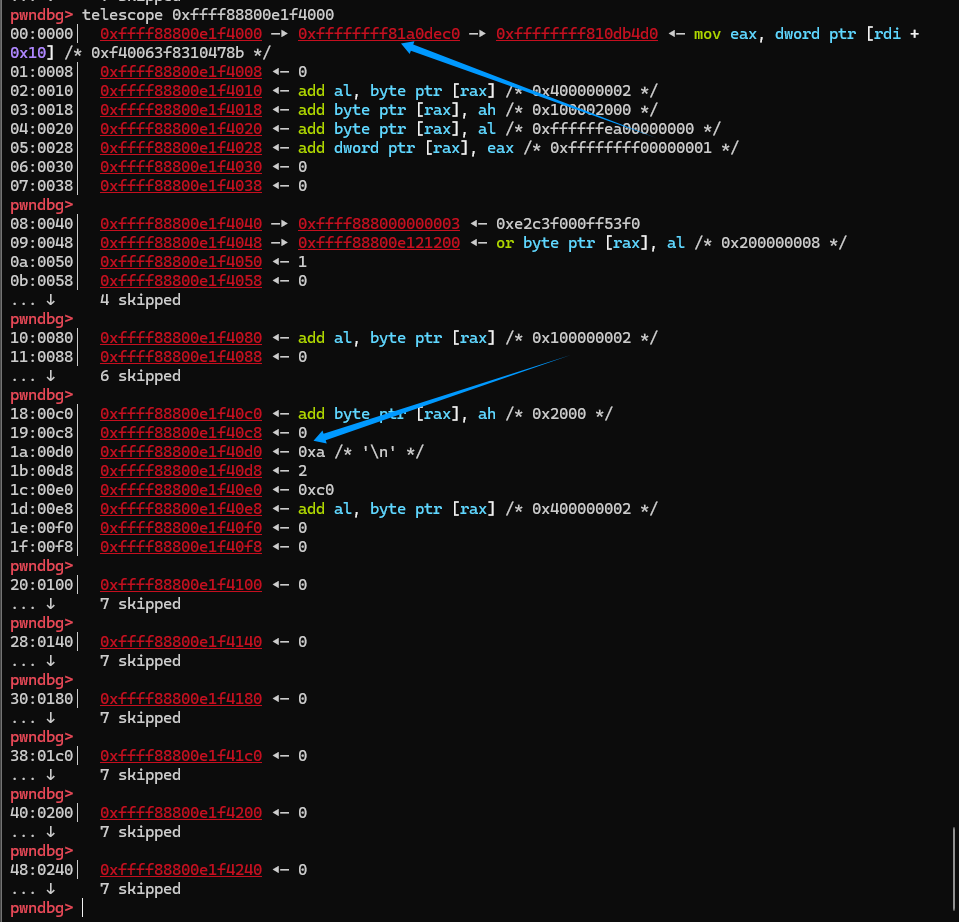Click address 0xffff88800e1f40e8
Image resolution: width=959 pixels, height=922 pixels.
181,508
